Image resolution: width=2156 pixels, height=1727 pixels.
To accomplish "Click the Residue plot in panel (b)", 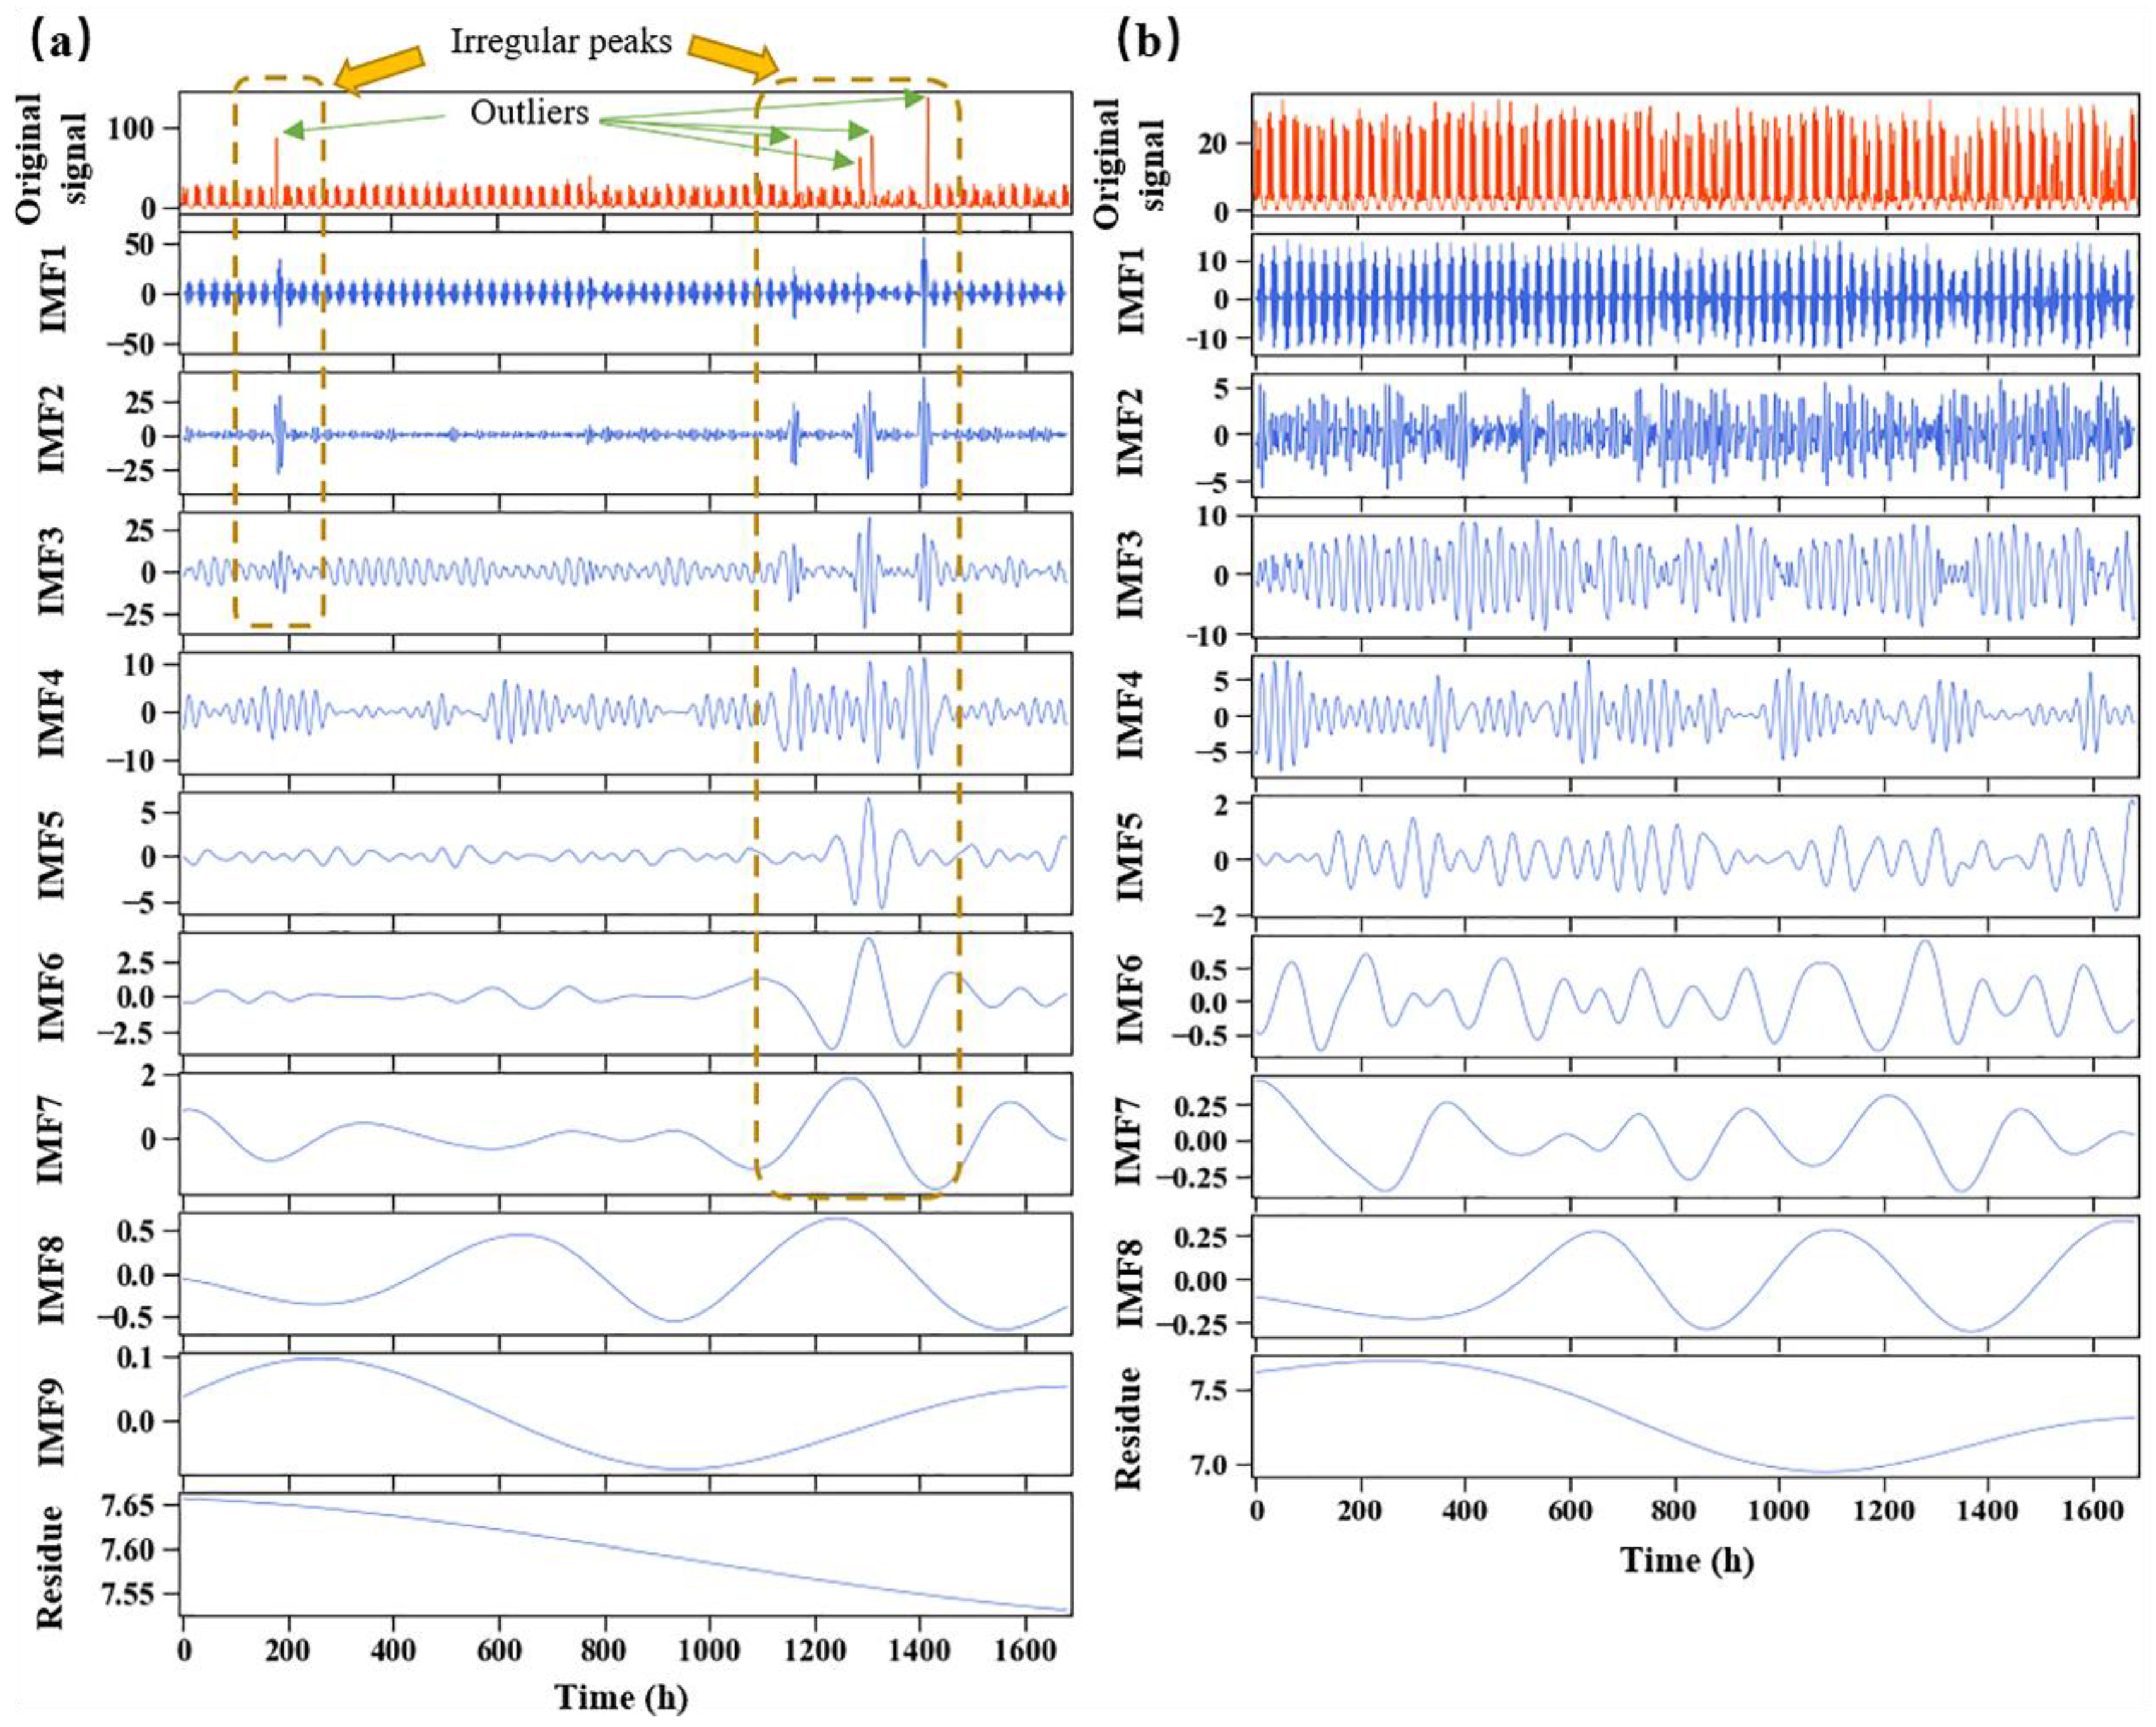I will pyautogui.click(x=1695, y=1415).
